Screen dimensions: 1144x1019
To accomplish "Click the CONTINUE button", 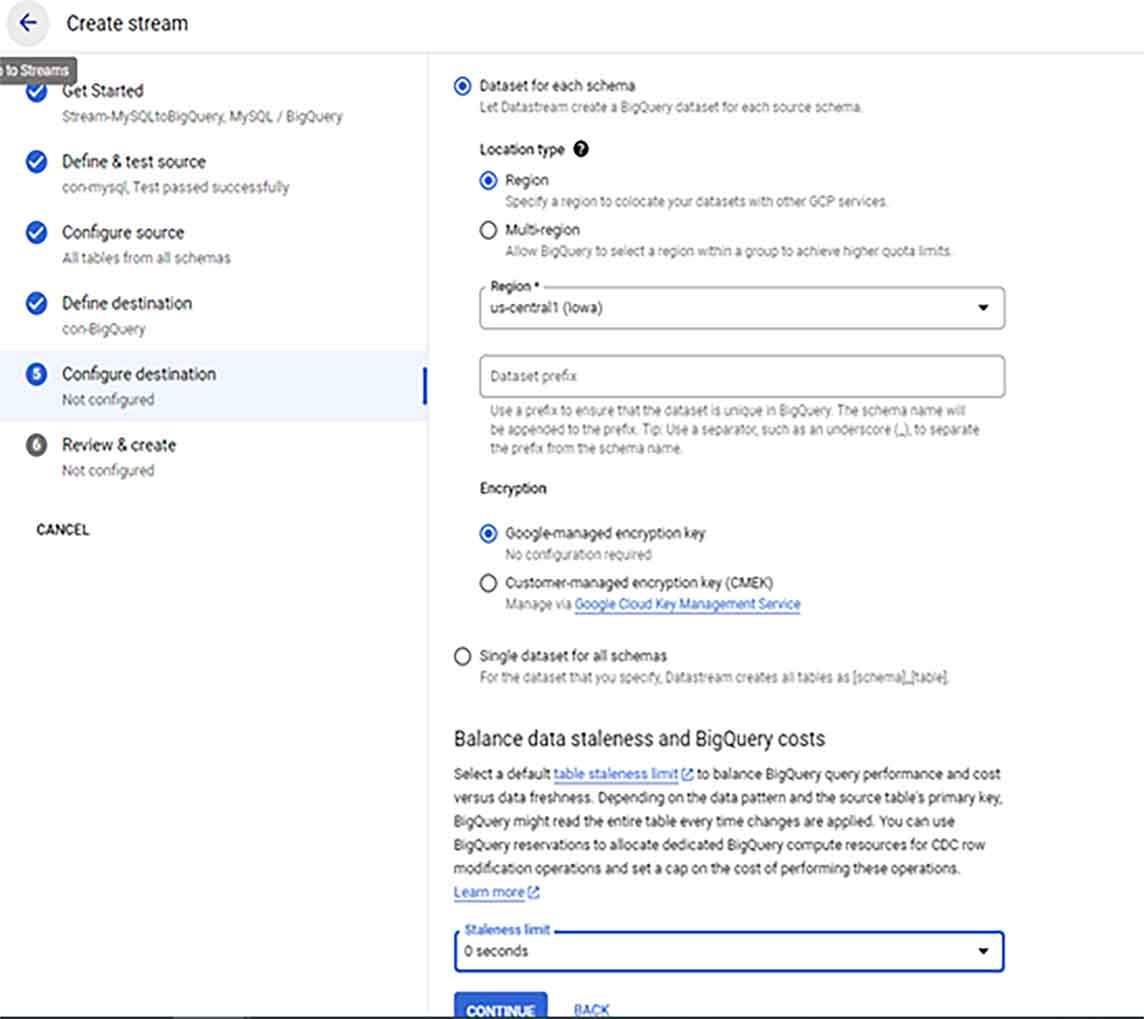I will tap(500, 1010).
